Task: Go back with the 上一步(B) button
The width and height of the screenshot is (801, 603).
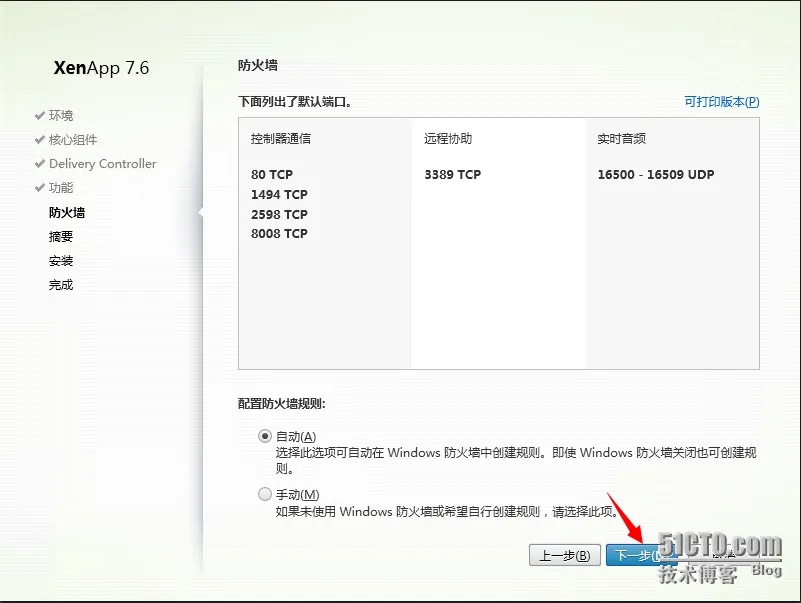Action: click(564, 555)
